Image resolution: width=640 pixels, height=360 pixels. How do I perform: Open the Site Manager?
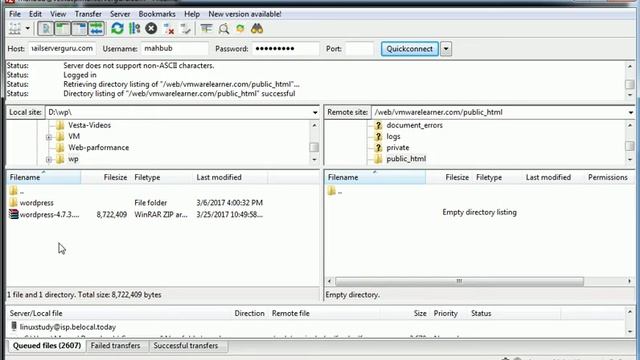pyautogui.click(x=15, y=29)
